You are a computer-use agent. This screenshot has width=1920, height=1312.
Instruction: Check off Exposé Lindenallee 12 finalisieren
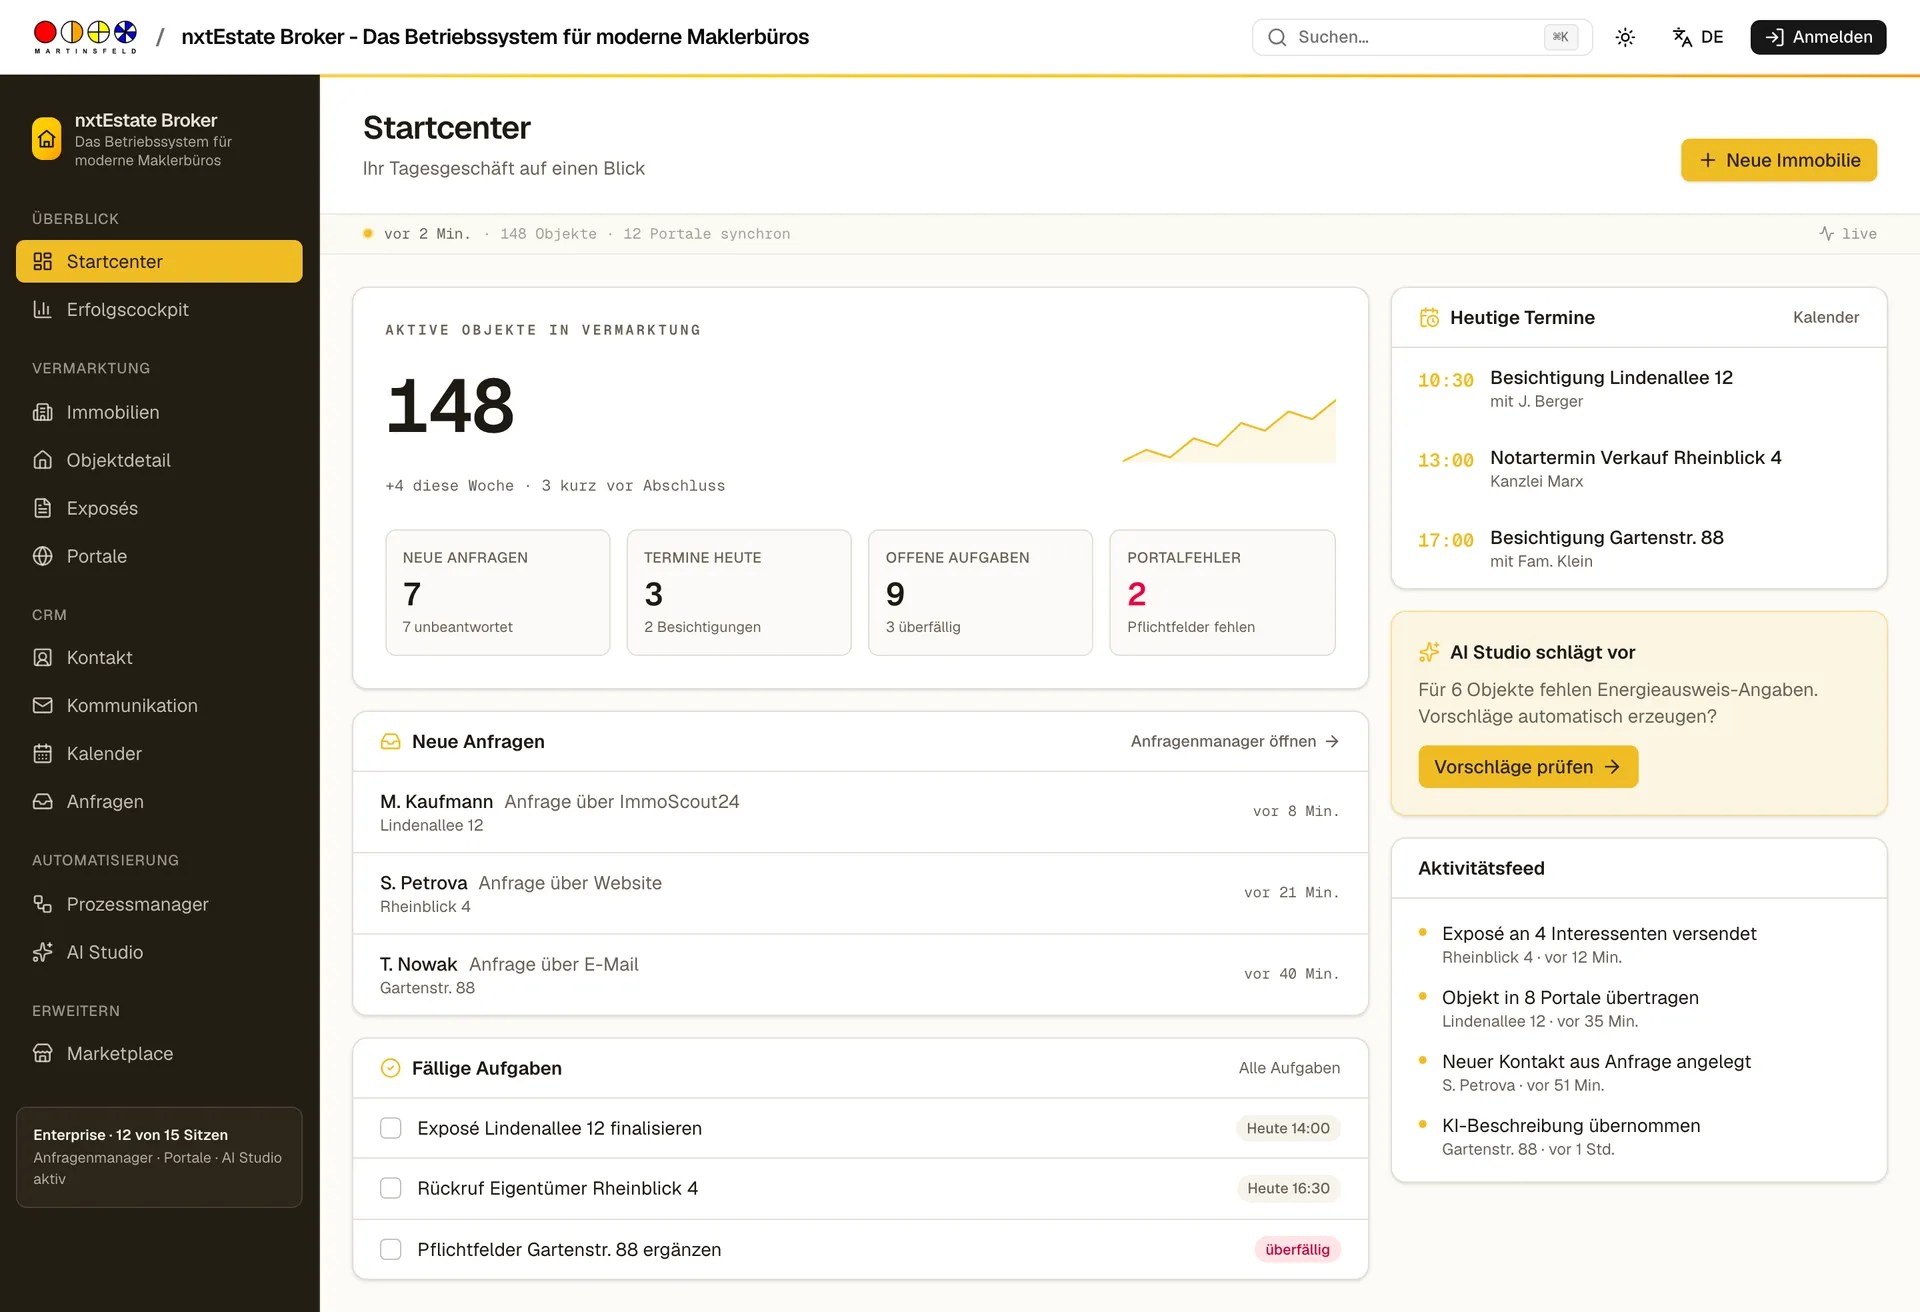391,1128
